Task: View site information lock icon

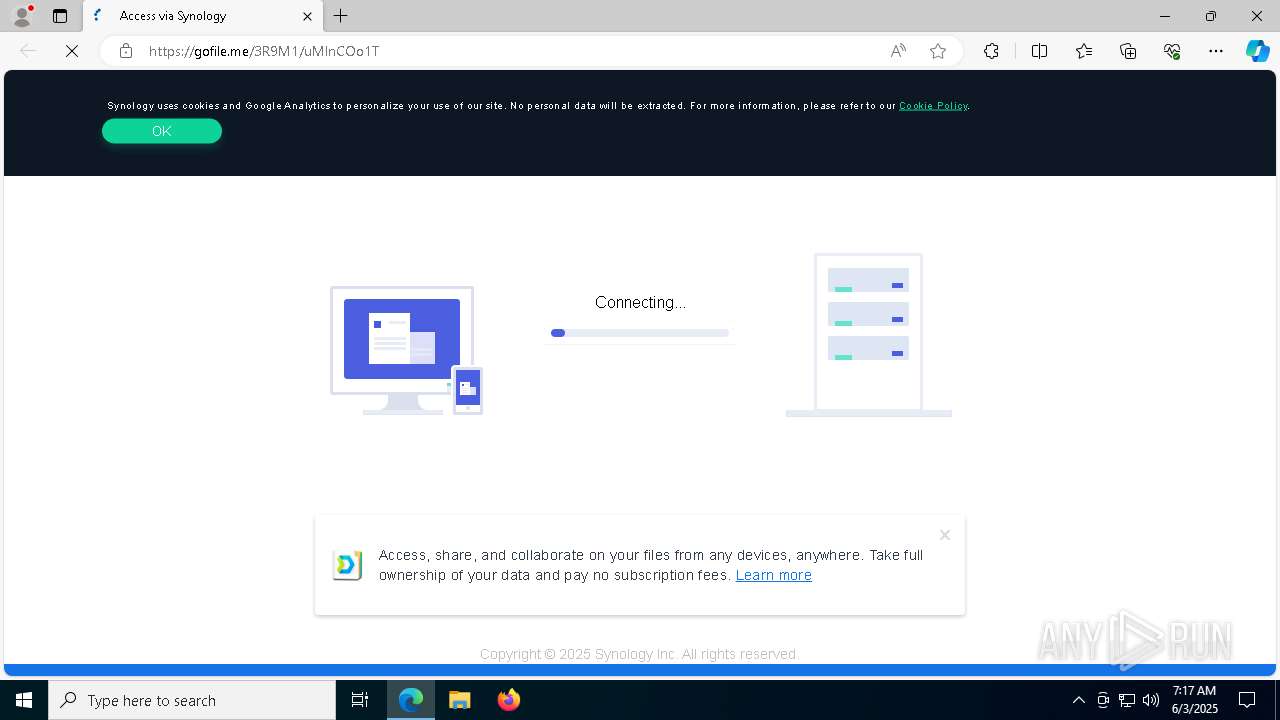Action: point(126,51)
